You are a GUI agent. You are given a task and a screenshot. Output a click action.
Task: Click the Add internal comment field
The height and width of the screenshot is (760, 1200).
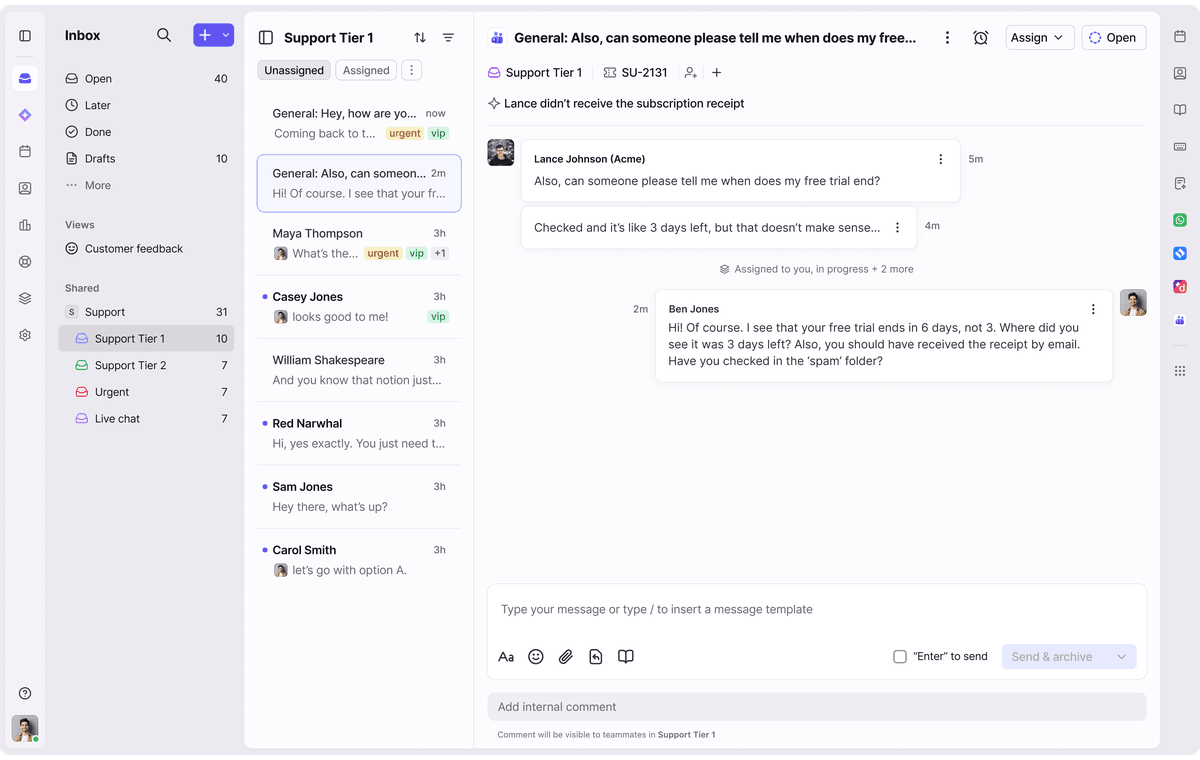click(x=816, y=707)
